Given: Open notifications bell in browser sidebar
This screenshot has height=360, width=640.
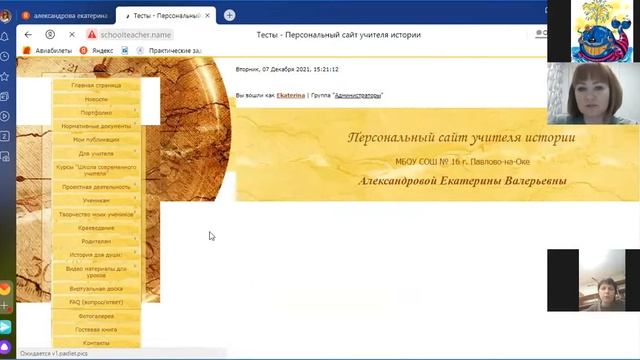Looking at the screenshot, I should 5,37.
